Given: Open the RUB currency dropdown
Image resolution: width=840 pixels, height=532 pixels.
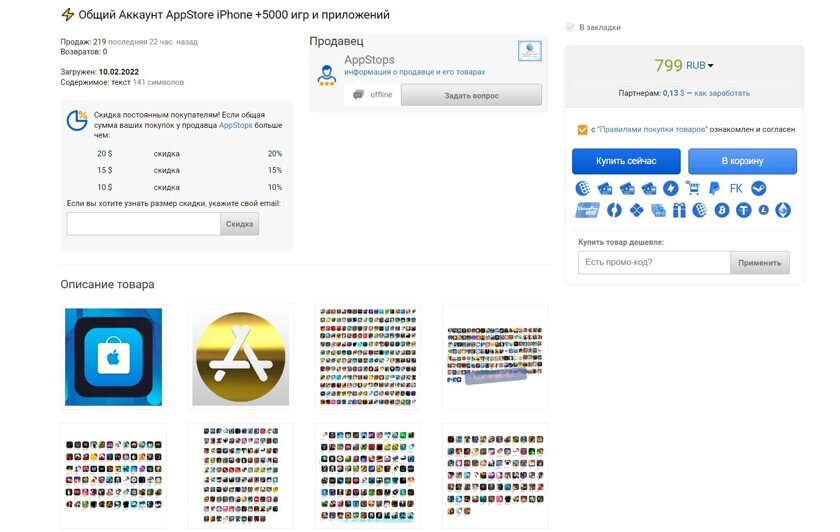Looking at the screenshot, I should pyautogui.click(x=700, y=65).
